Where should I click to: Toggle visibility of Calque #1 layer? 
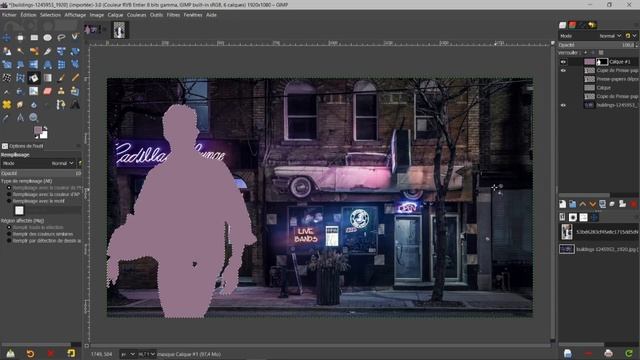(x=563, y=62)
